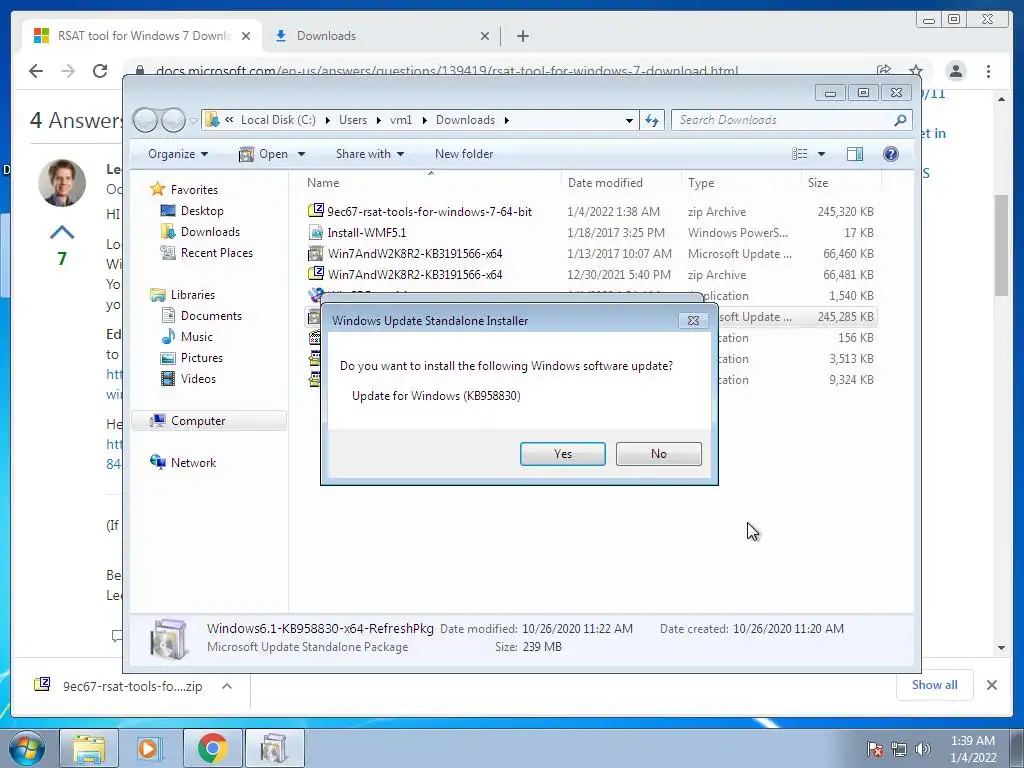Share this page icon in Chrome
The image size is (1024, 768).
tap(884, 71)
